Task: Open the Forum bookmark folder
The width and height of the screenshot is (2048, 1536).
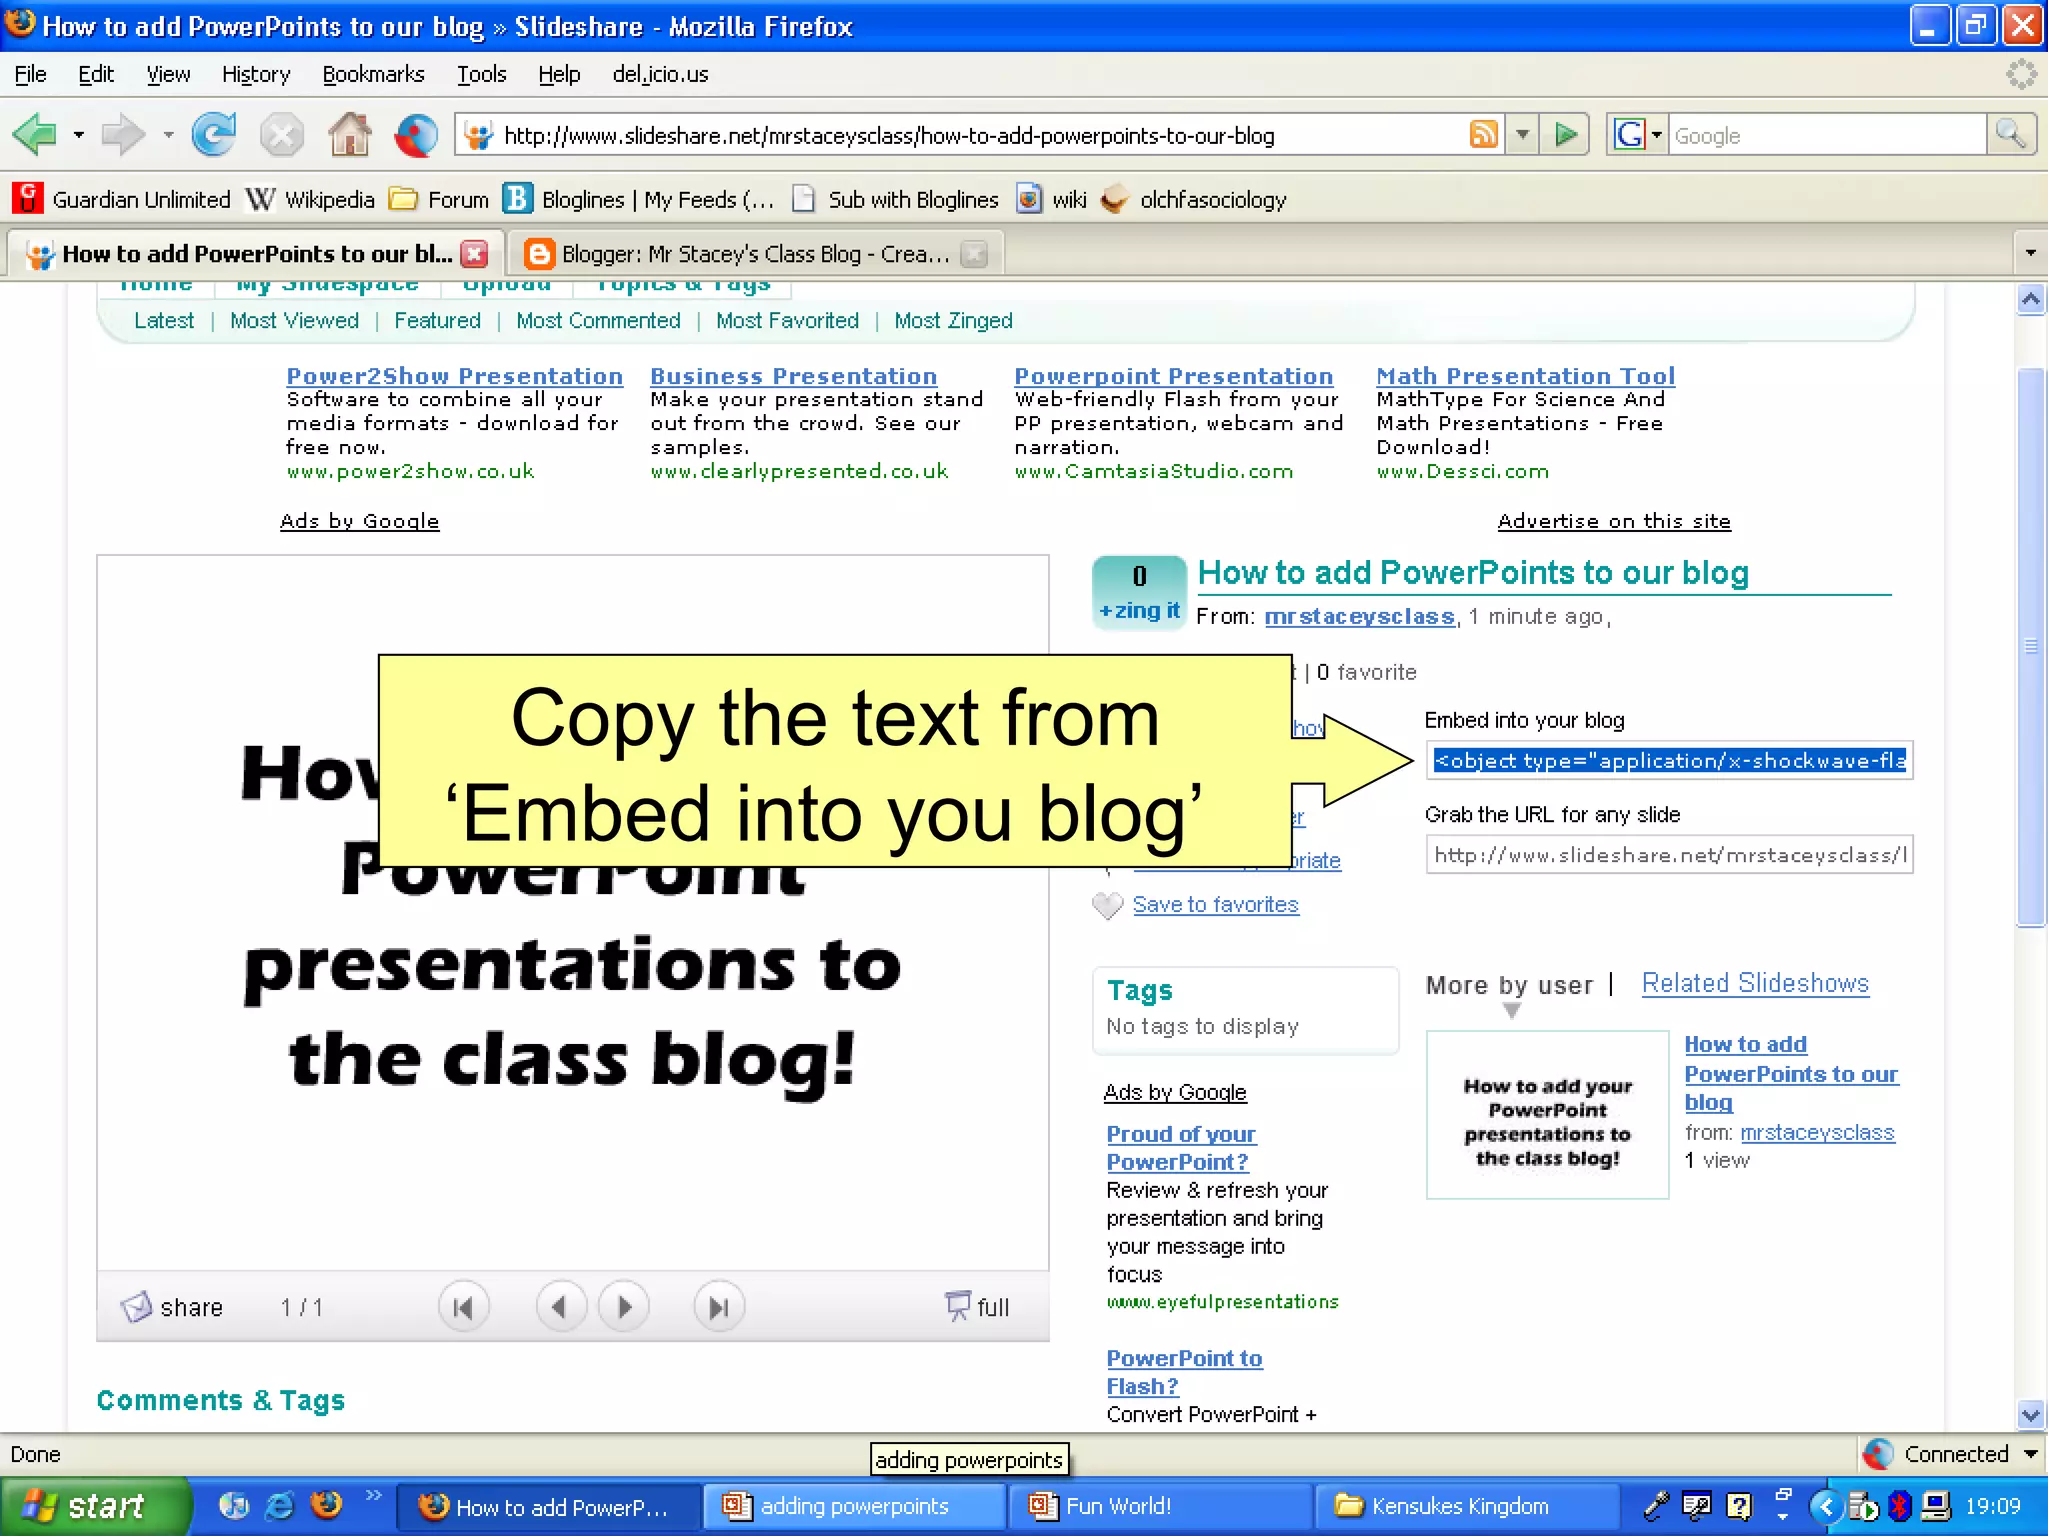Action: point(439,199)
